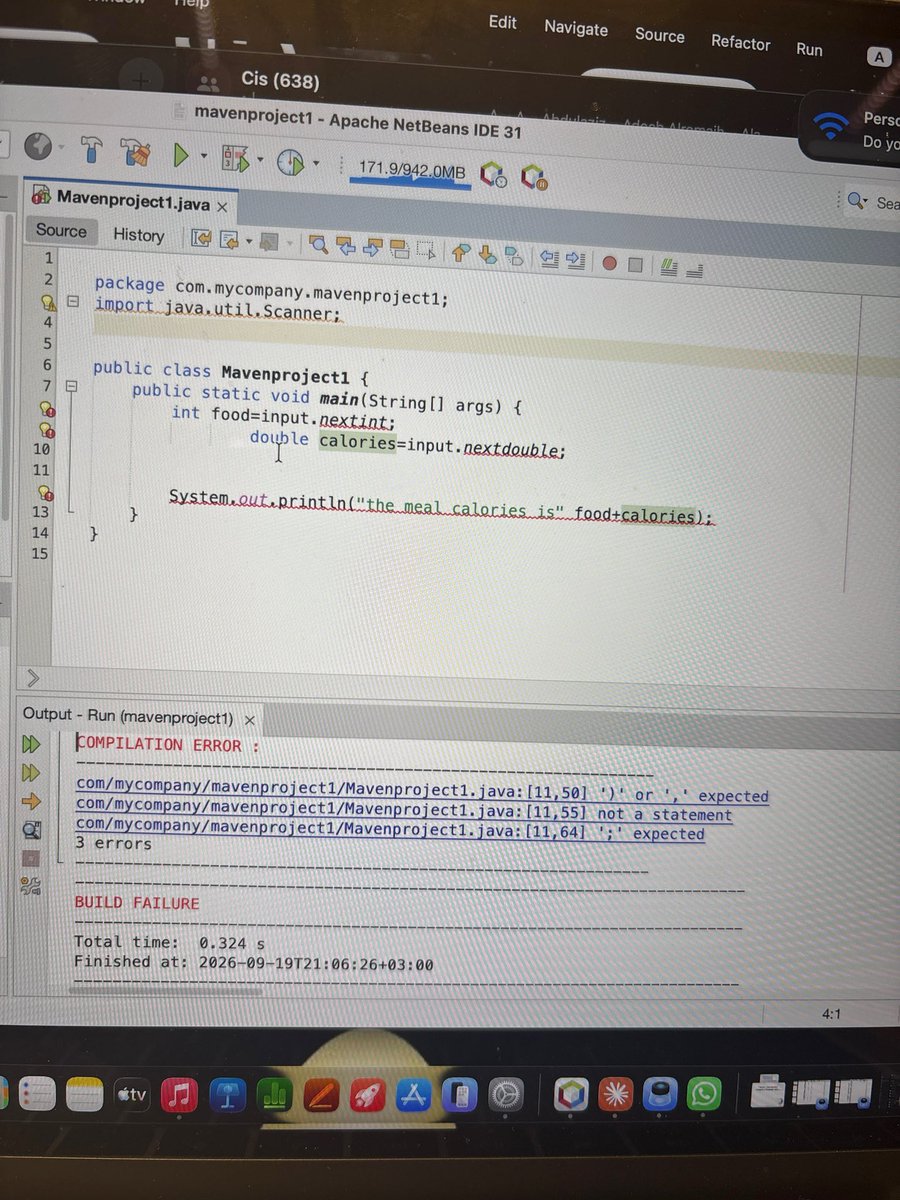This screenshot has height=1200, width=900.
Task: Click the stop square button in Output sidebar
Action: point(31,858)
